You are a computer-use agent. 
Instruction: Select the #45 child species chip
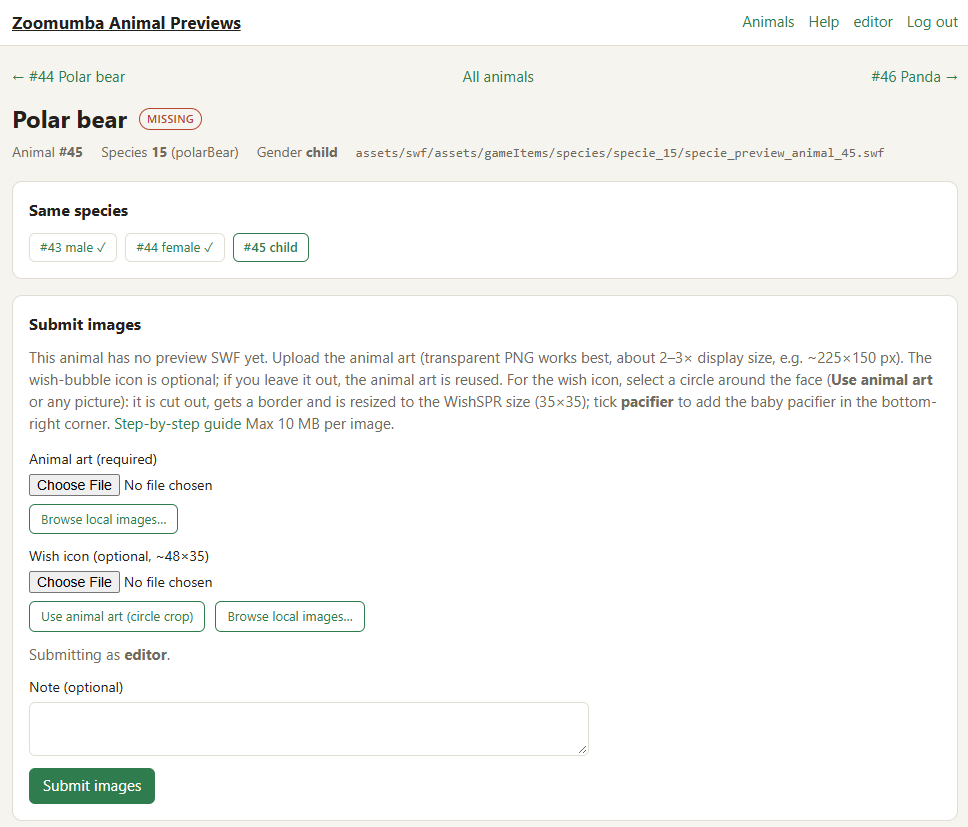tap(270, 247)
